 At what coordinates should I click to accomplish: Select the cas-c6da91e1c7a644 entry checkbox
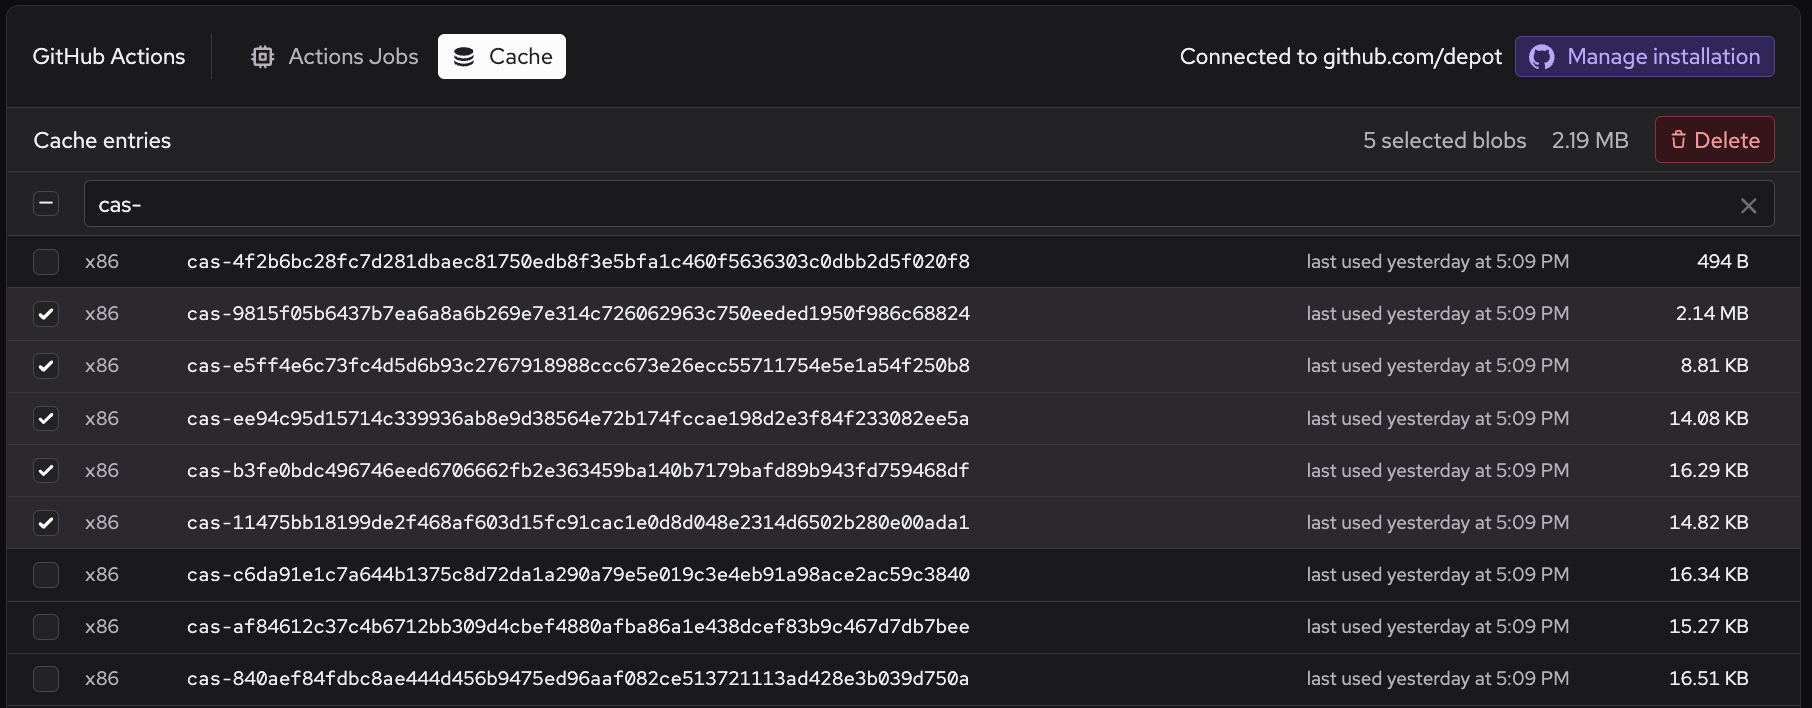click(x=46, y=575)
